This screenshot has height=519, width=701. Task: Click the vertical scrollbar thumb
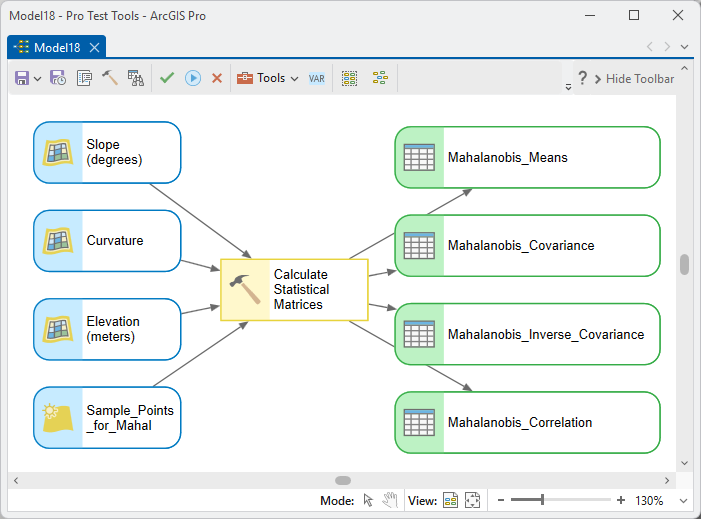(684, 265)
